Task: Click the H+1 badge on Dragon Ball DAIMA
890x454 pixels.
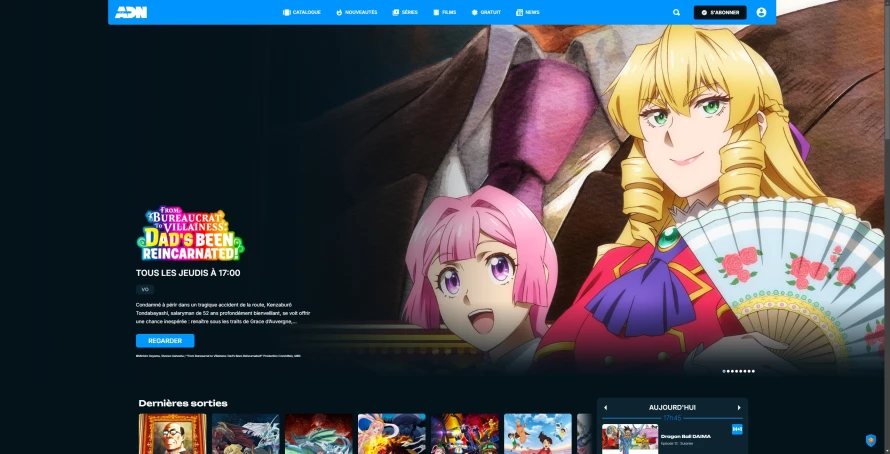Action: pyautogui.click(x=737, y=430)
